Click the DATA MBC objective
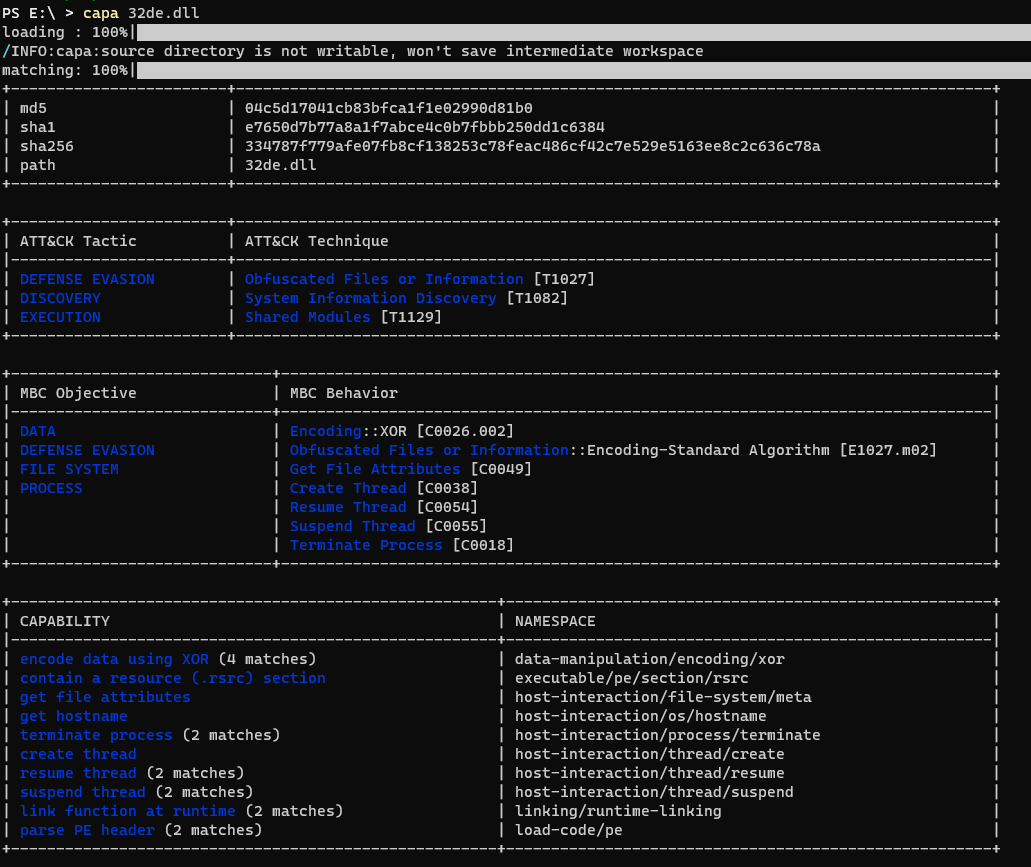The image size is (1031, 867). tap(37, 431)
